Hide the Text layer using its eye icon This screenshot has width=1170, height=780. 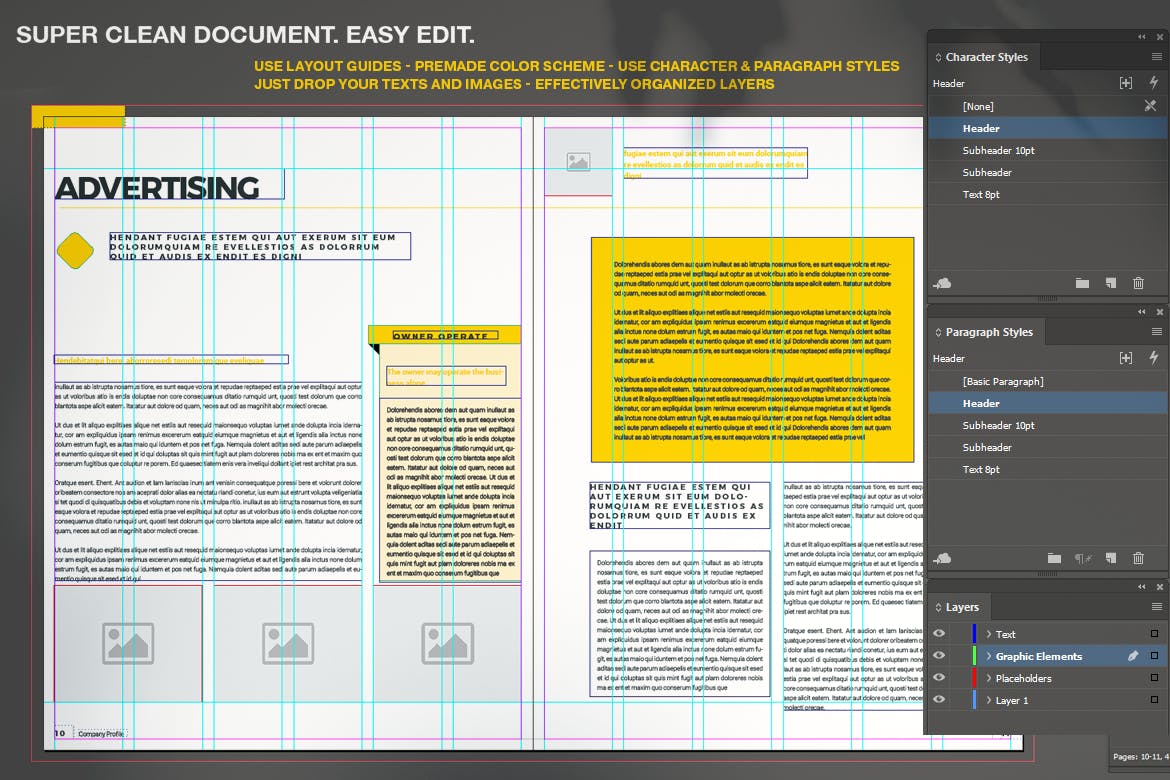click(x=939, y=634)
